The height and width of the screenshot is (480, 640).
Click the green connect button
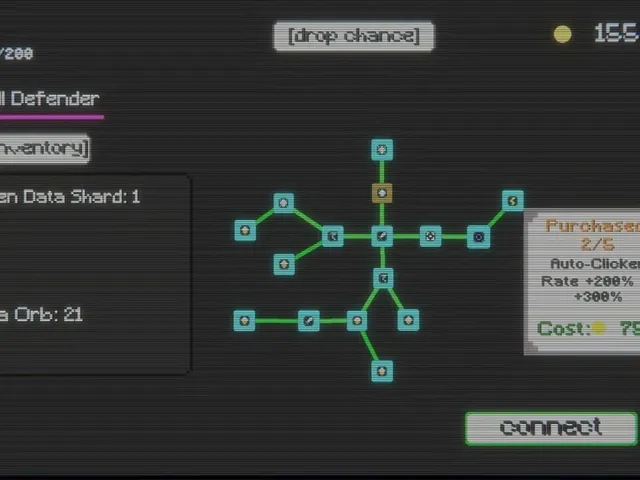coord(551,428)
